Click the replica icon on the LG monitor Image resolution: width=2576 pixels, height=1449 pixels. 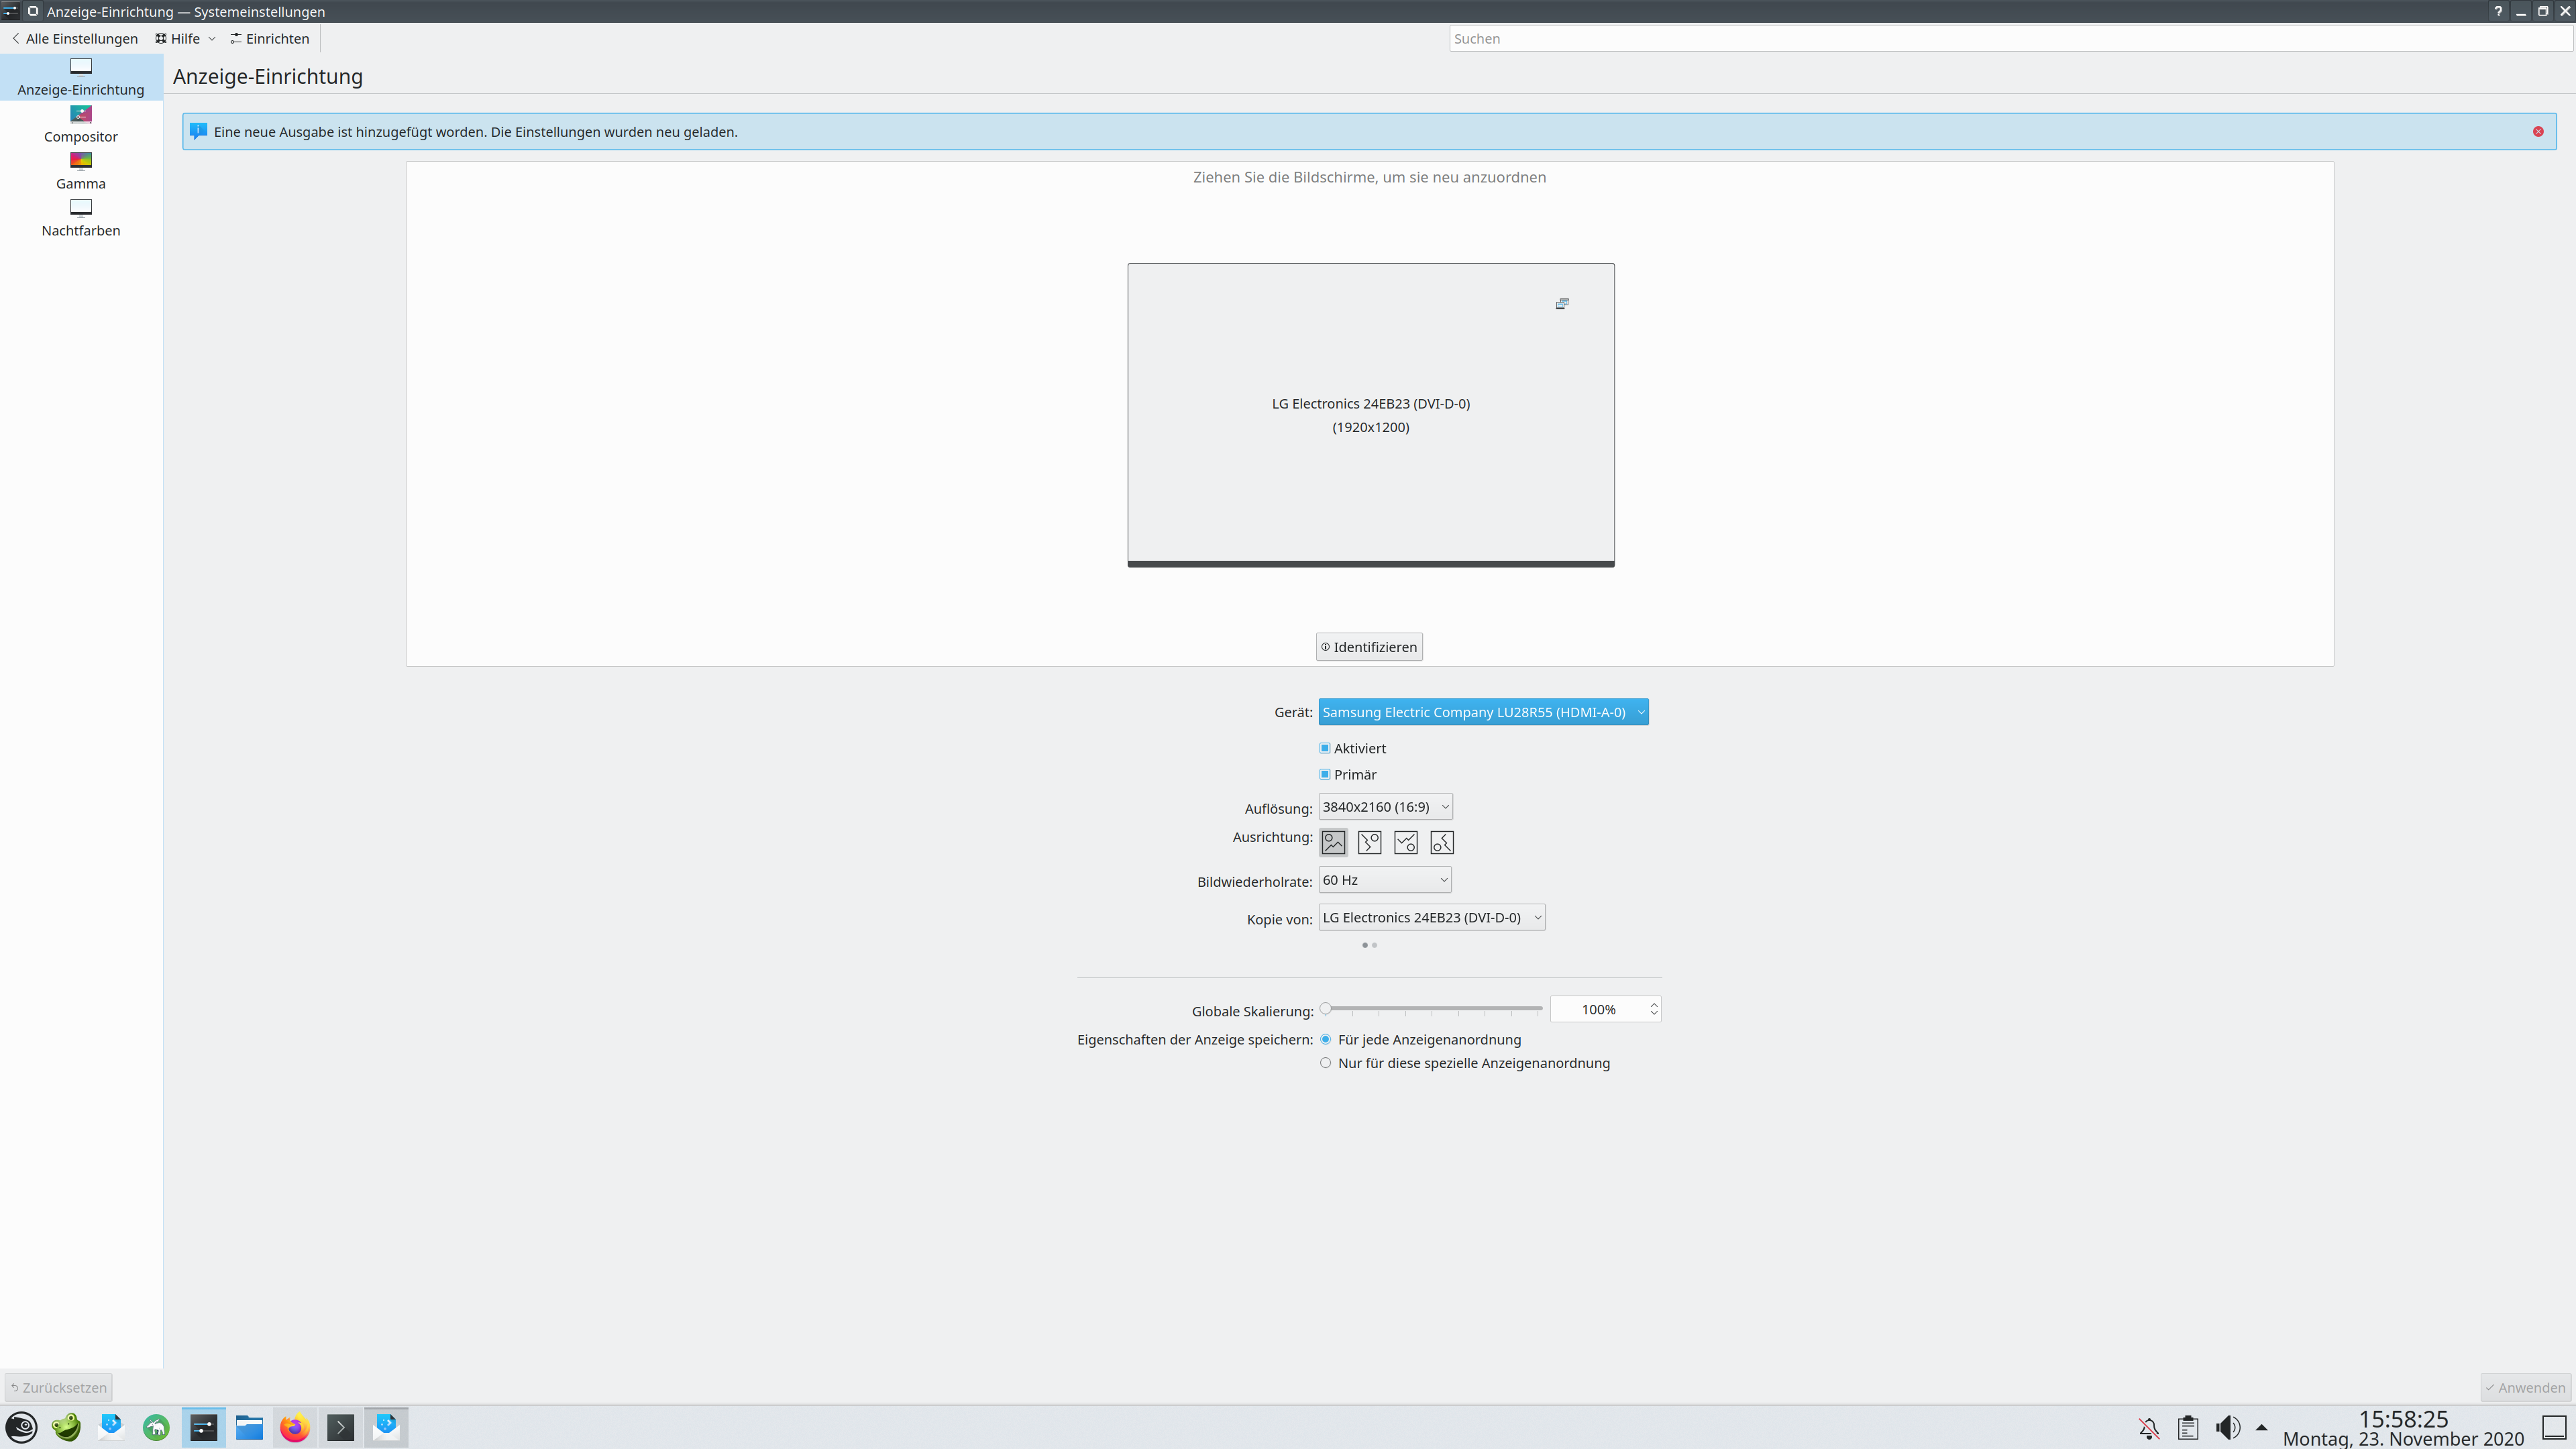(x=1562, y=304)
